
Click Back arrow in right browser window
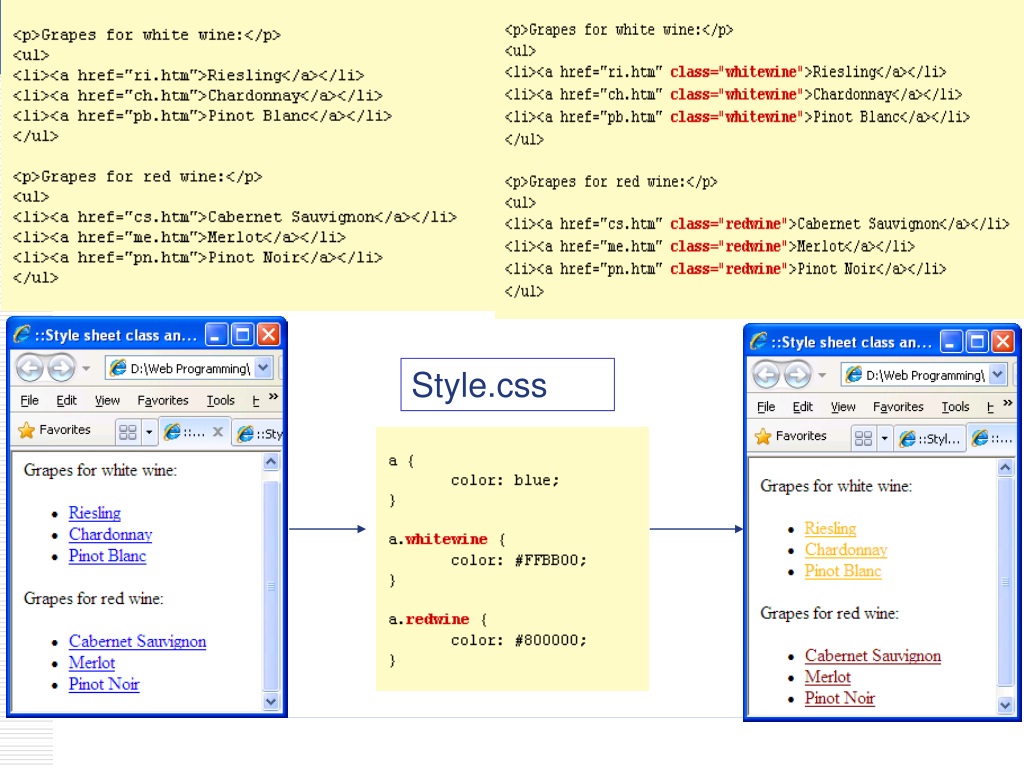(766, 375)
